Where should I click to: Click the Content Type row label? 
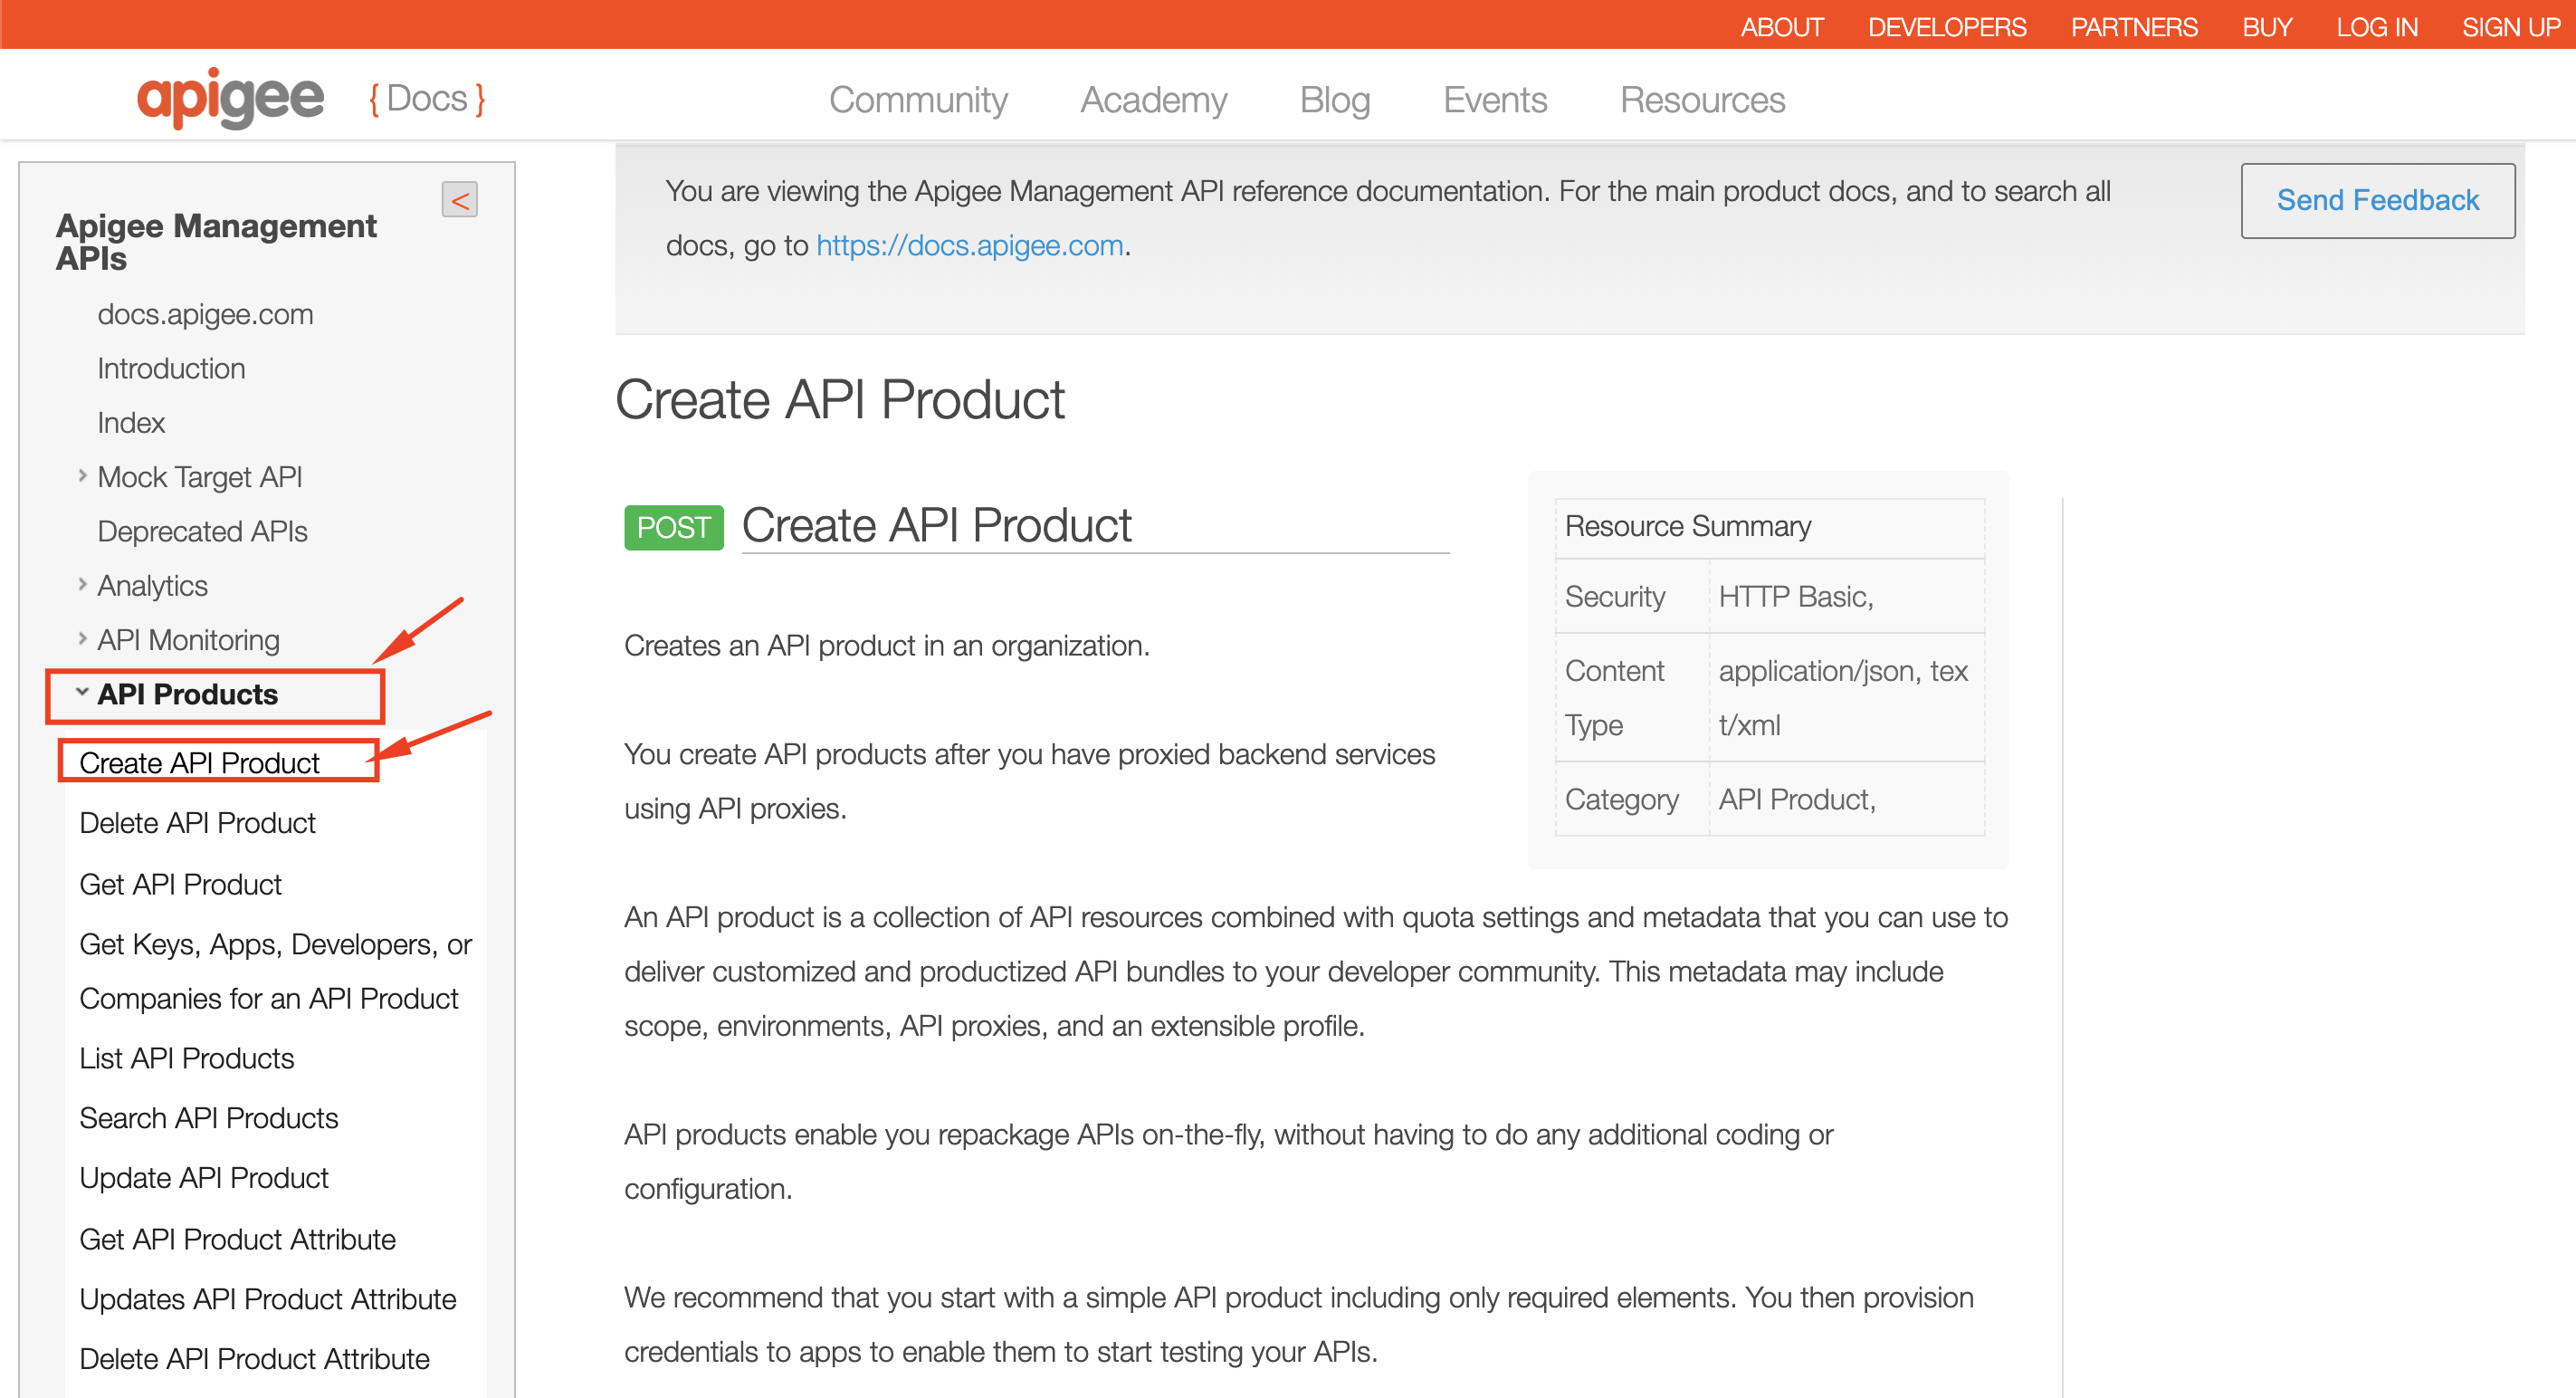[x=1614, y=697]
